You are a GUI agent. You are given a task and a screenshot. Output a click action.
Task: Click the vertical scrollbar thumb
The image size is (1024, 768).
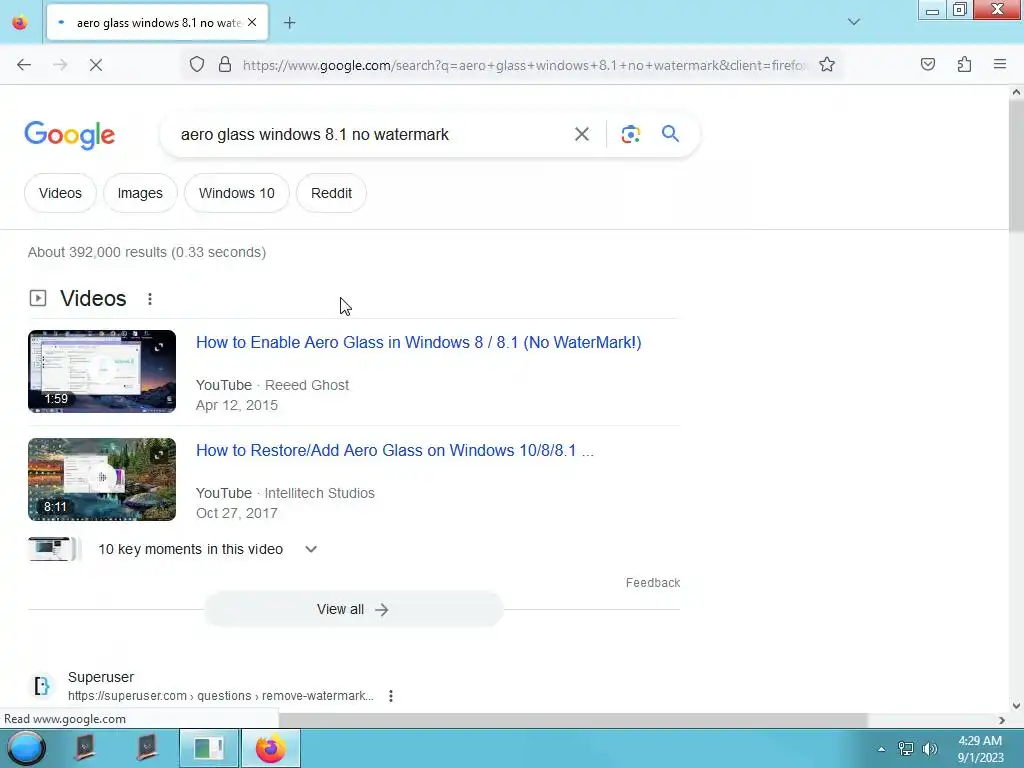[x=1016, y=166]
